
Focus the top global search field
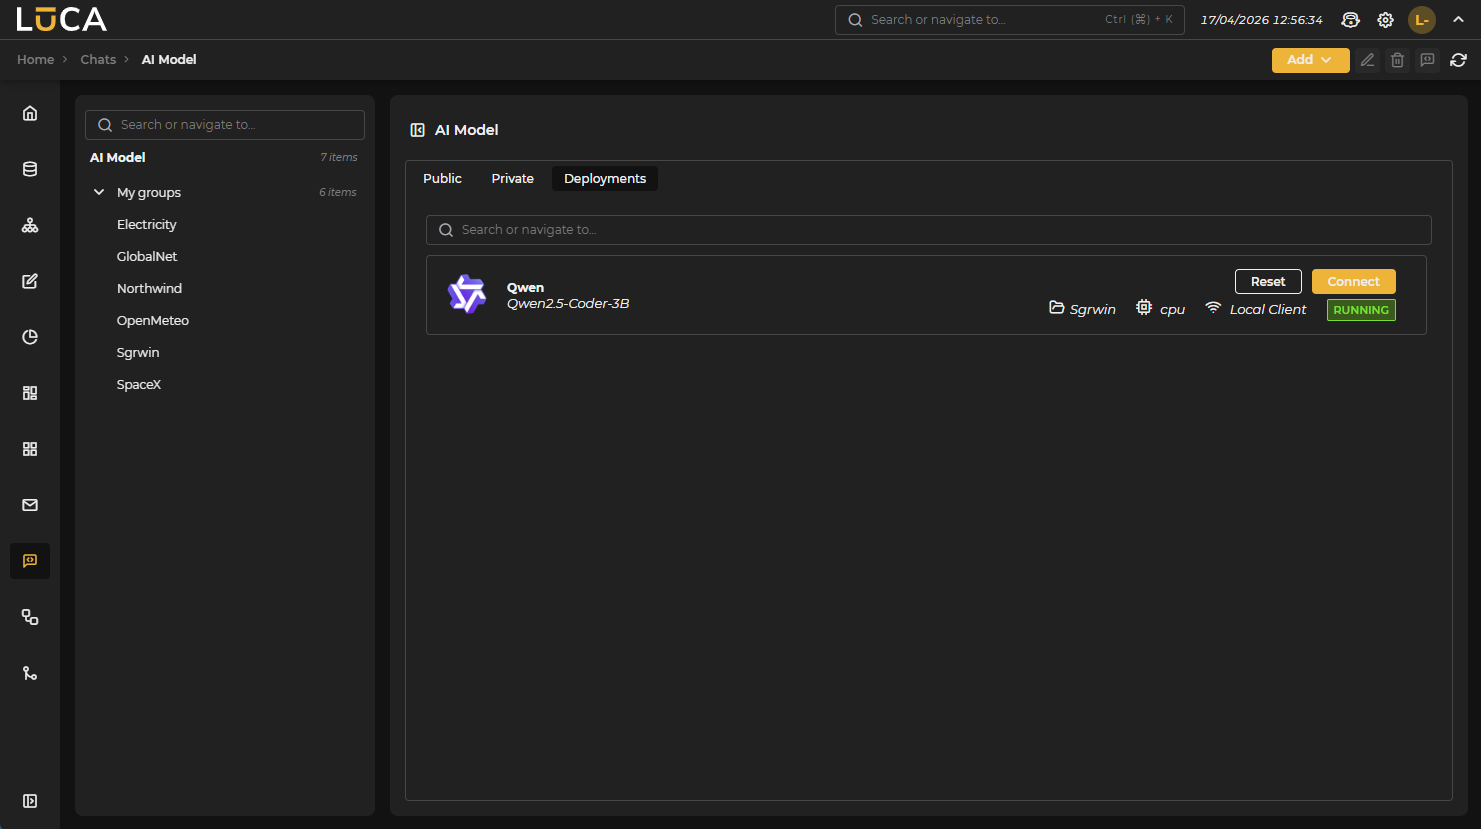(1009, 20)
